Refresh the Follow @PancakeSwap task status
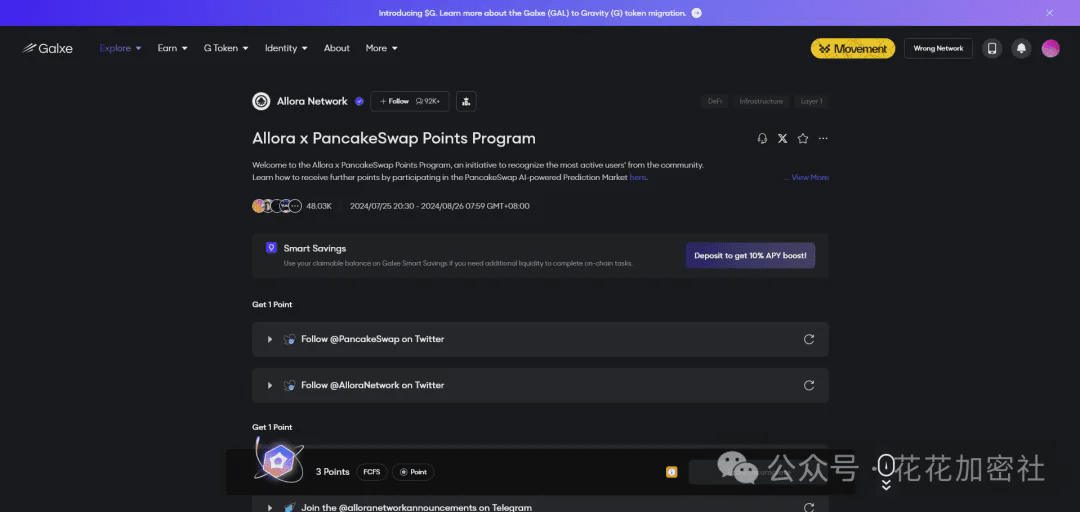Viewport: 1080px width, 512px height. pyautogui.click(x=809, y=339)
